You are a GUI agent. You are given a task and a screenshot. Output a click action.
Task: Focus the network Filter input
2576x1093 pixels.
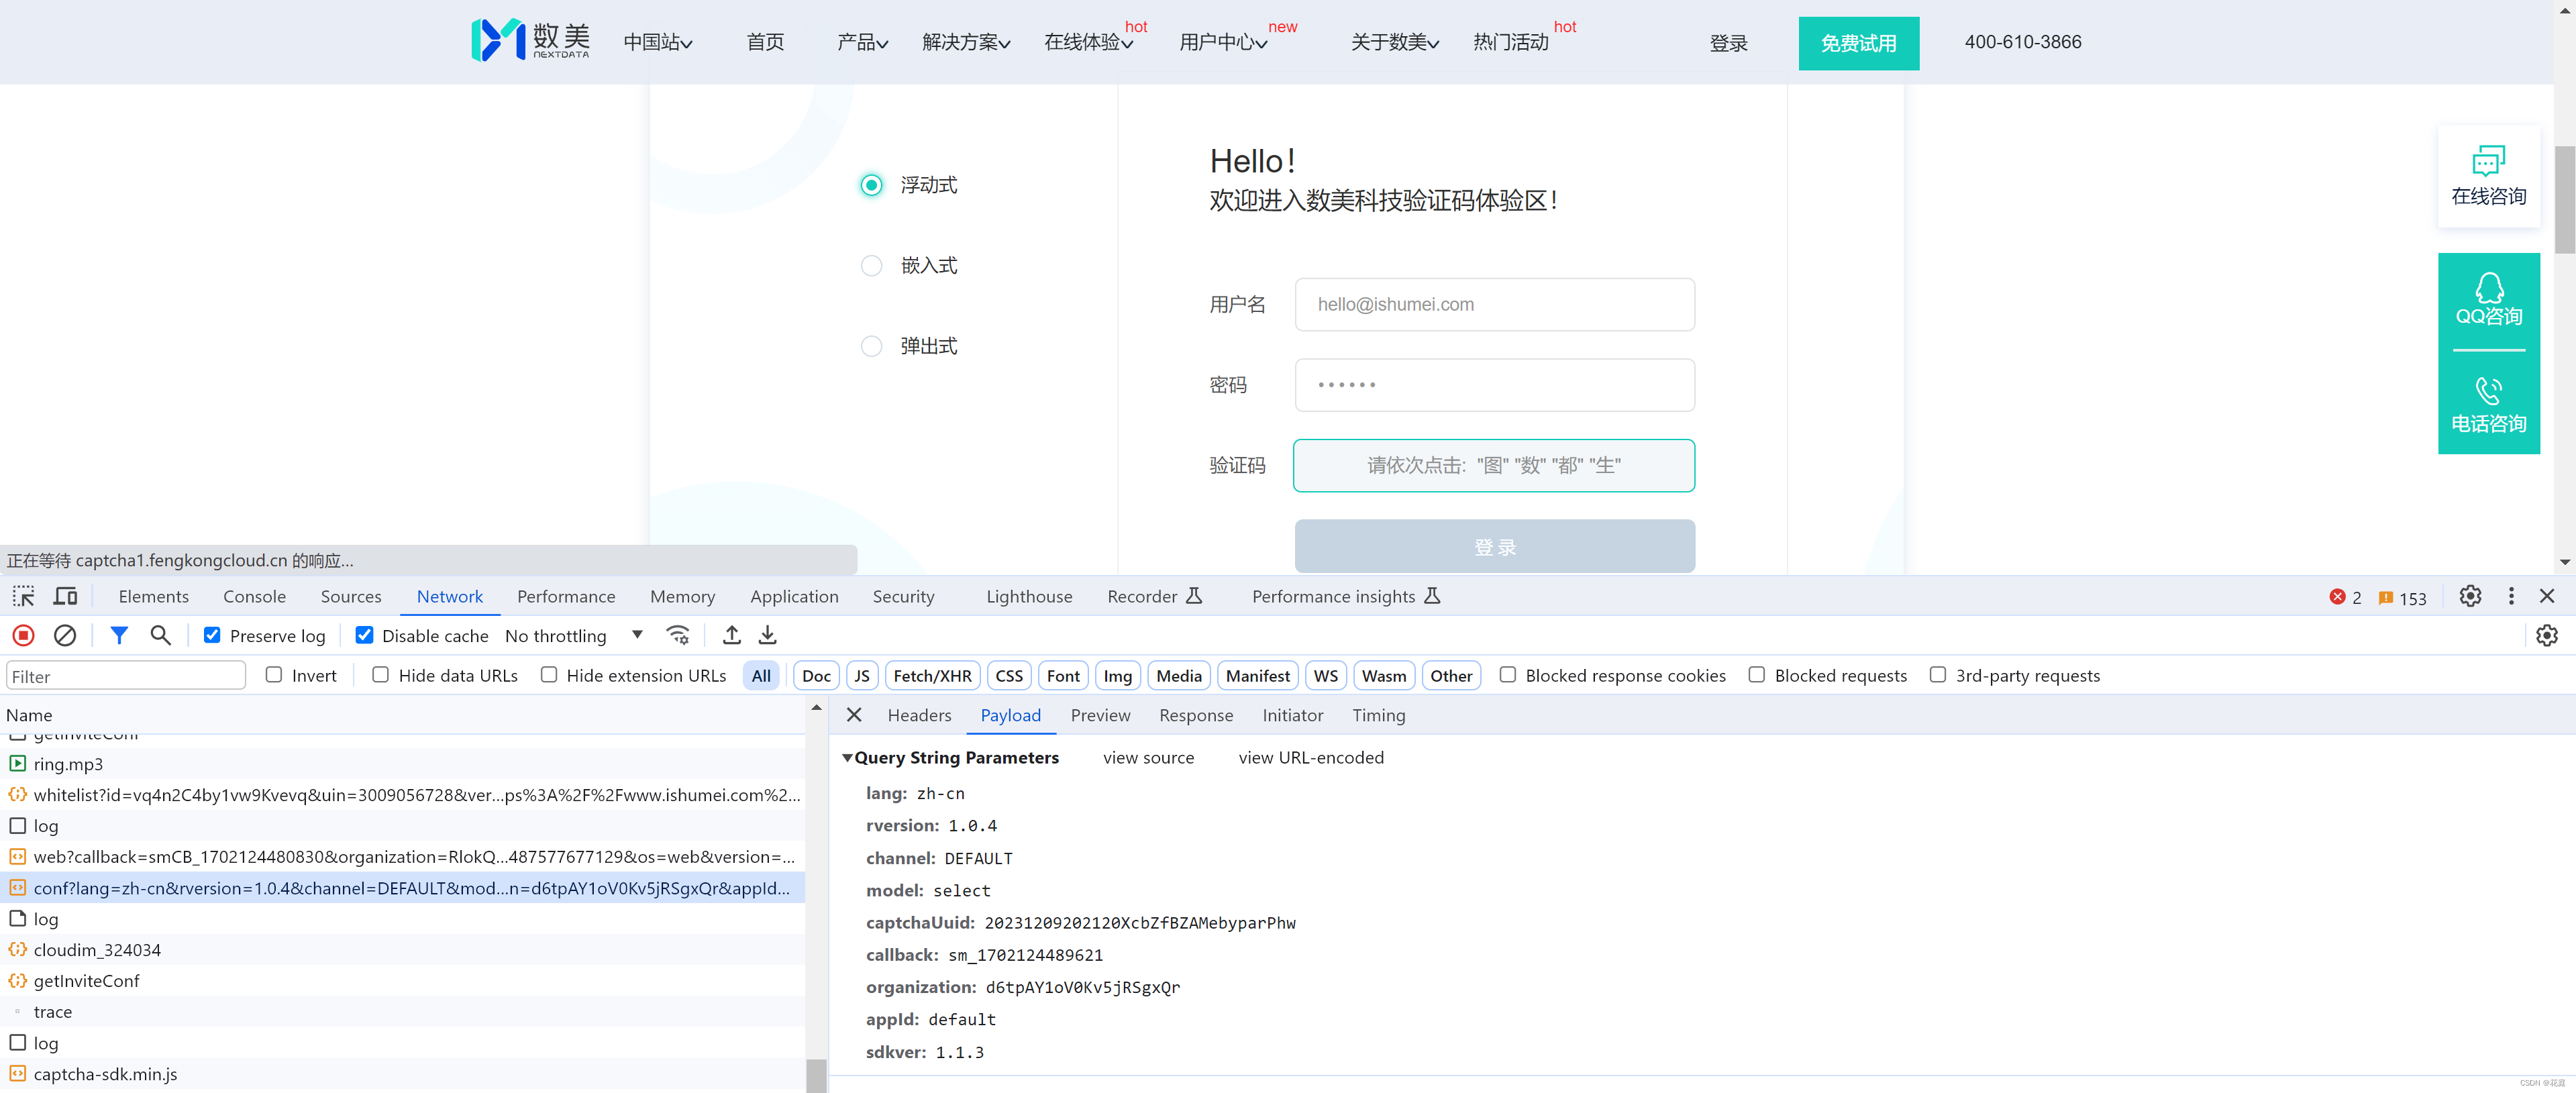click(126, 676)
